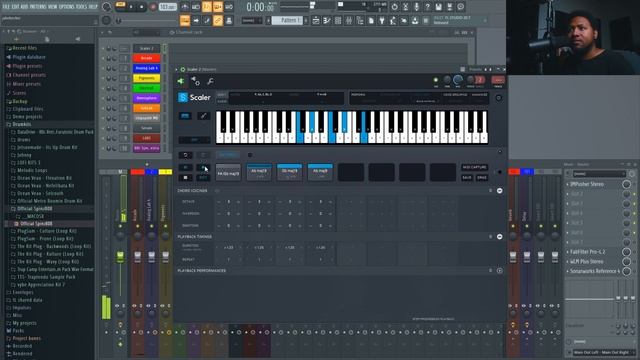640x360 pixels.
Task: Collapse the Drumkits folder in browser
Action: 21,124
